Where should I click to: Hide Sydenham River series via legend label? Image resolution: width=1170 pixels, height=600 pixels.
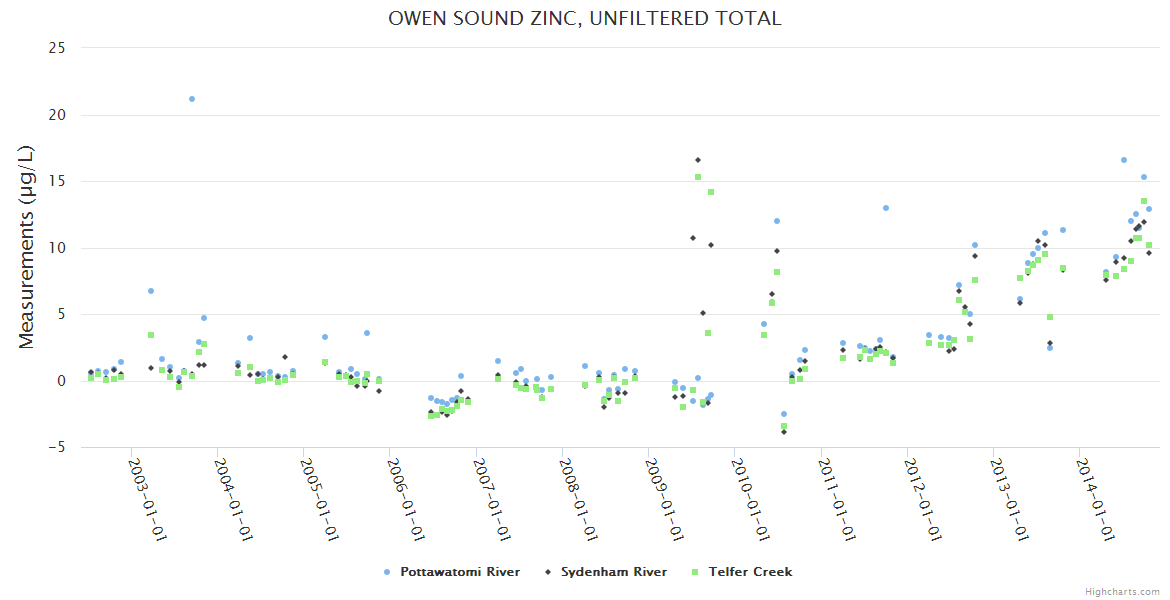point(613,572)
